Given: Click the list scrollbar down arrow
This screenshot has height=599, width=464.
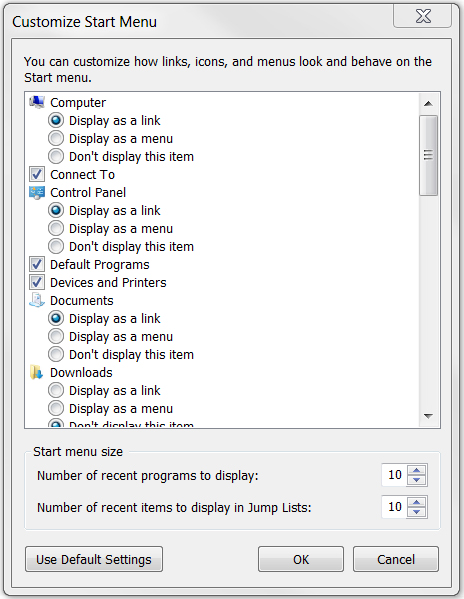Looking at the screenshot, I should click(428, 416).
